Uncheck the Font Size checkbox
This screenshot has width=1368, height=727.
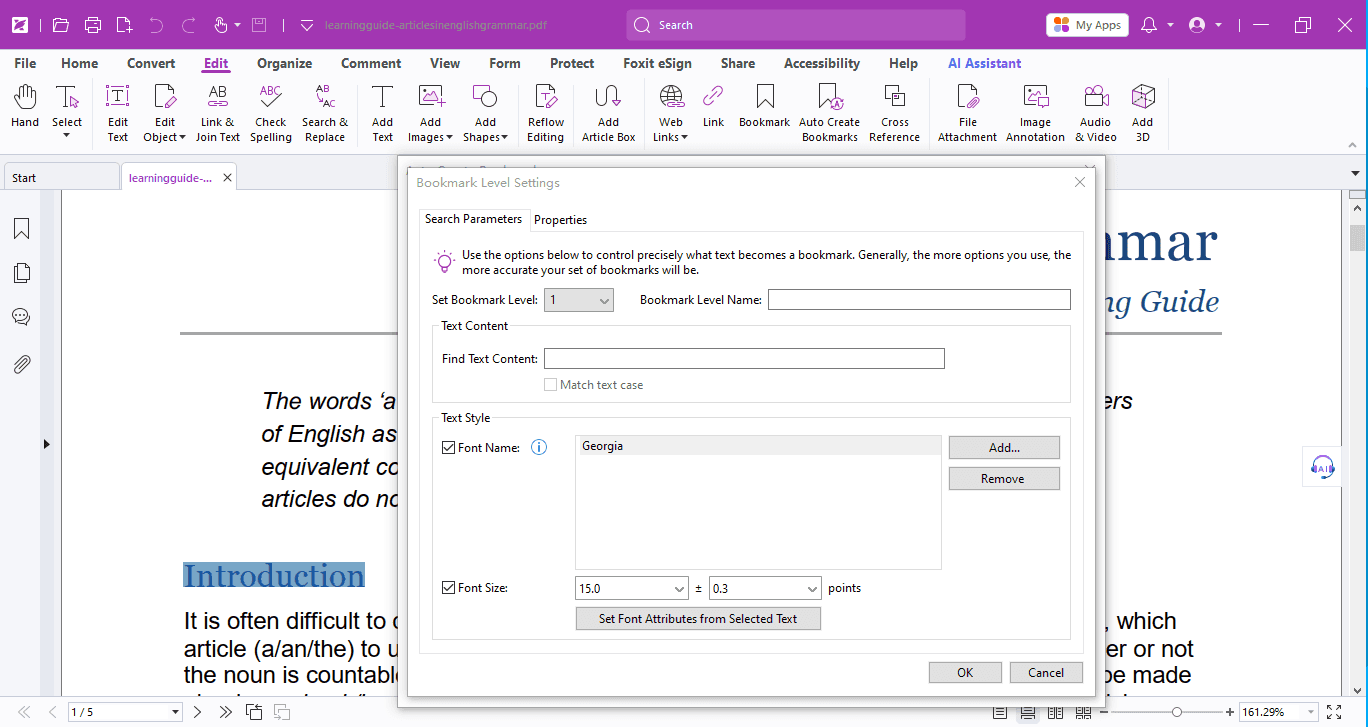[448, 588]
